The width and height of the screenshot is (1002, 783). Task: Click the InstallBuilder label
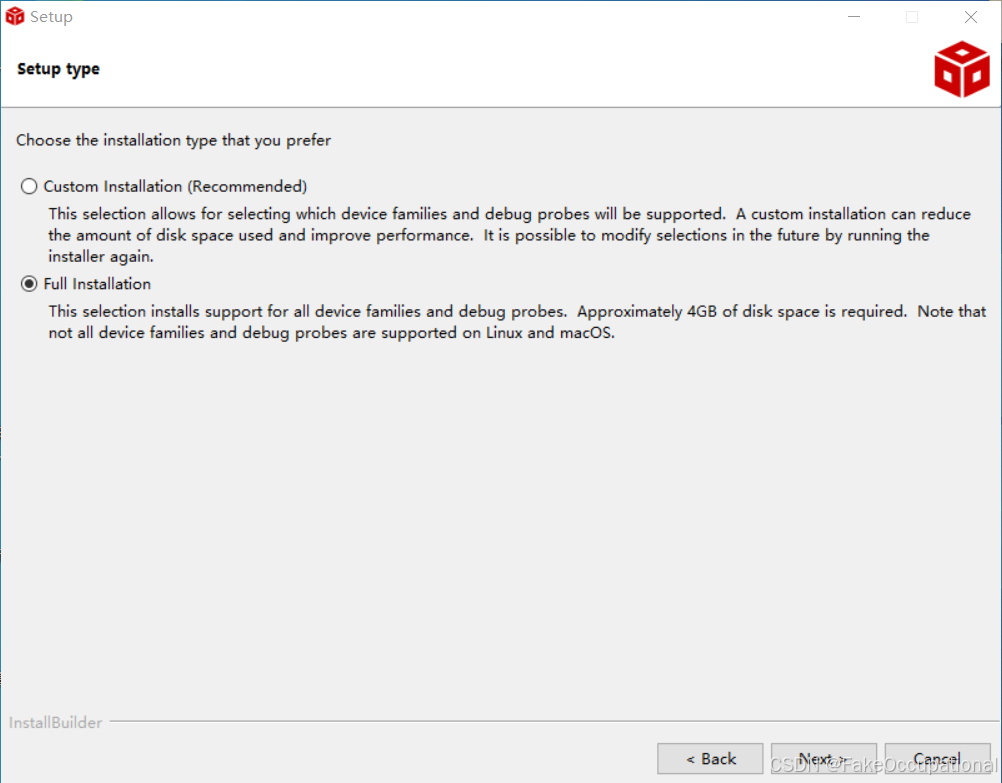56,722
